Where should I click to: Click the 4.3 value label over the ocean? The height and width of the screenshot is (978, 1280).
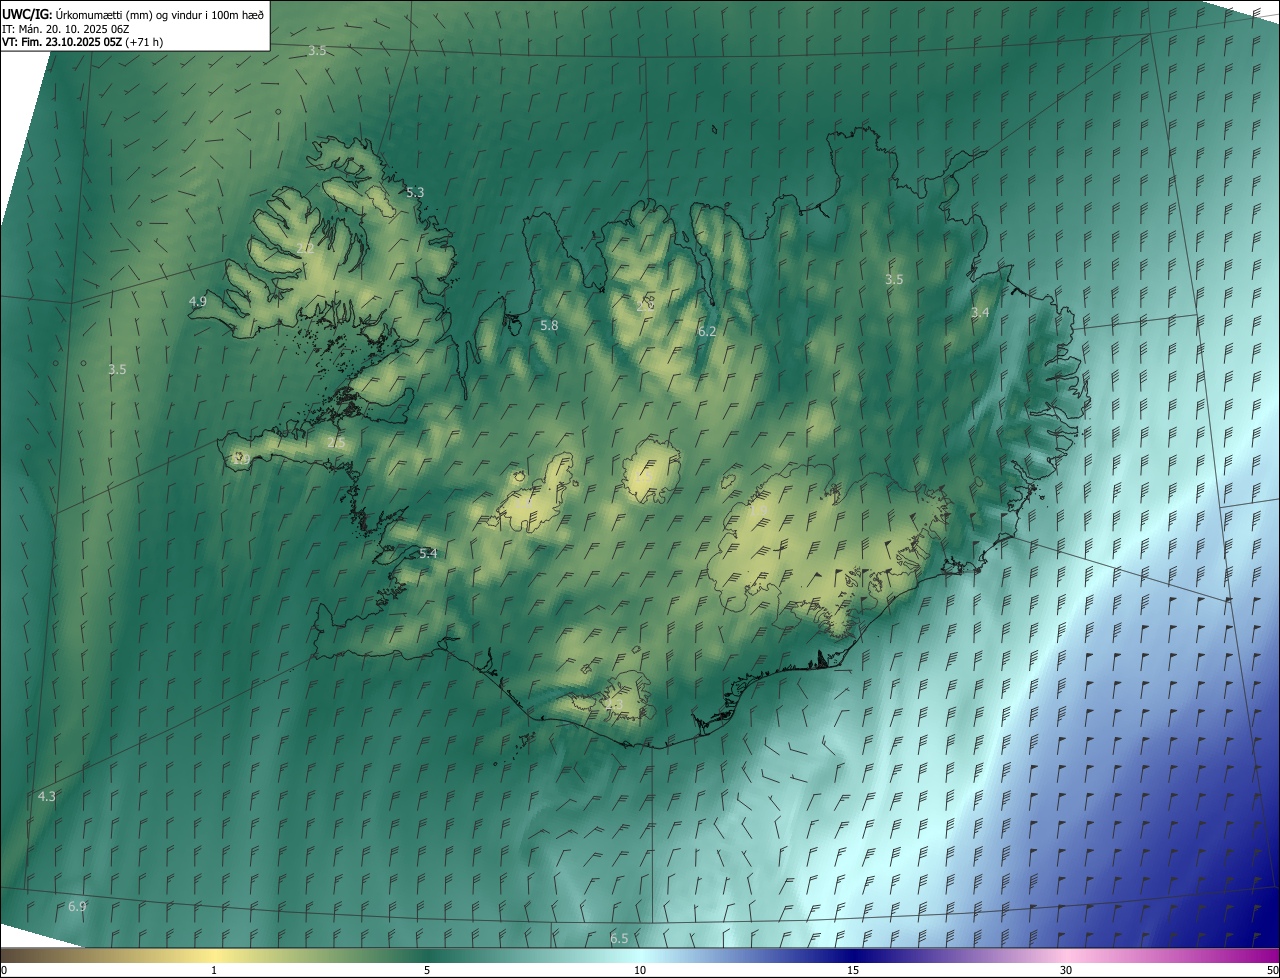tap(47, 796)
